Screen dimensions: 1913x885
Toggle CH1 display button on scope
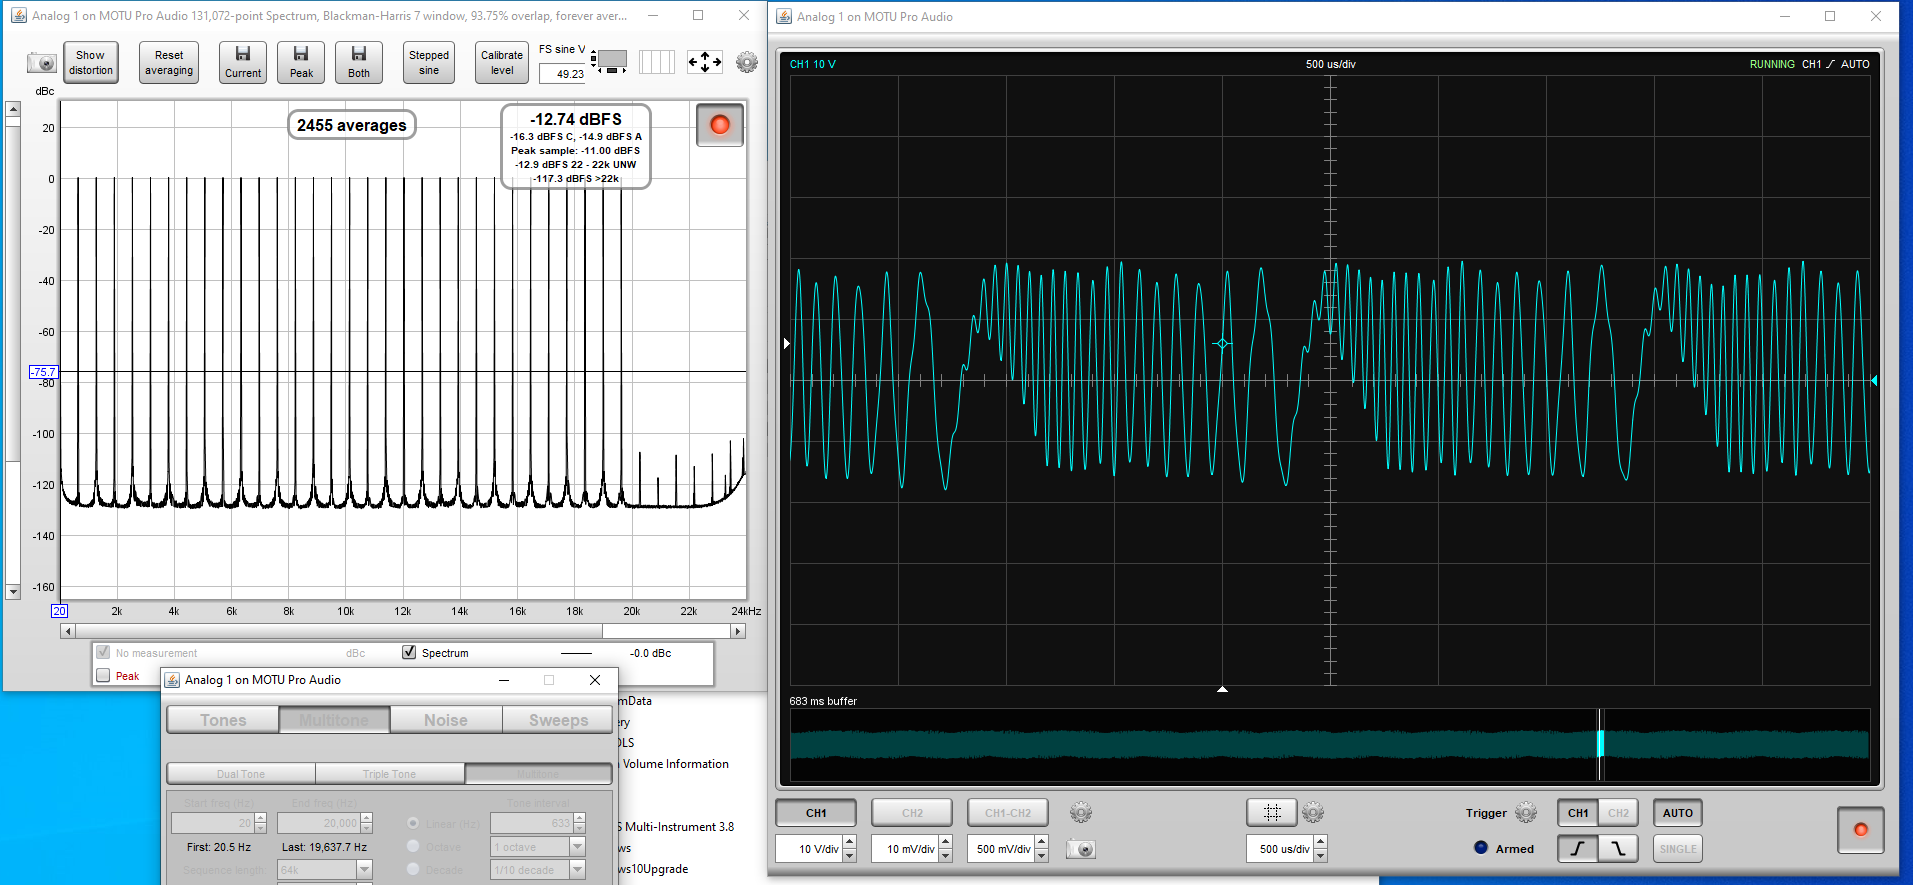(816, 813)
